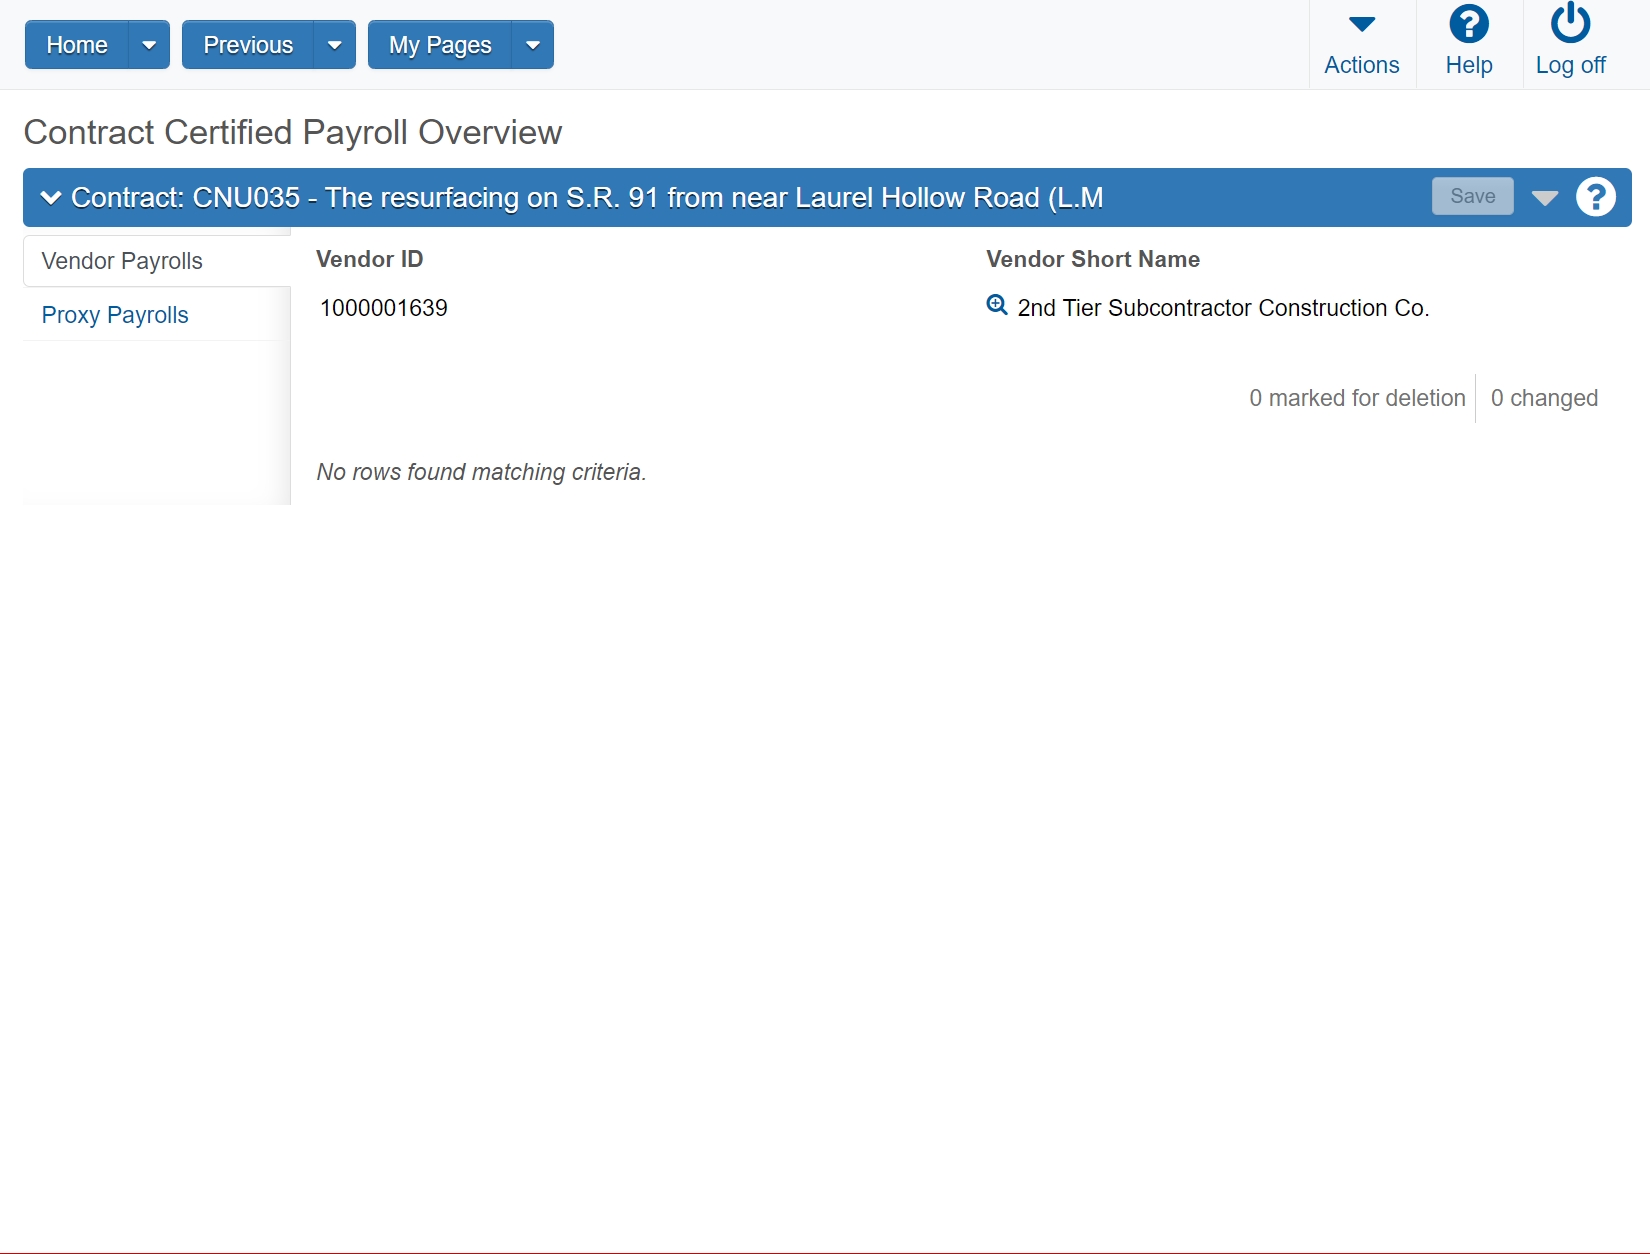Expand the Previous dropdown arrow
The image size is (1650, 1254).
[x=335, y=45]
